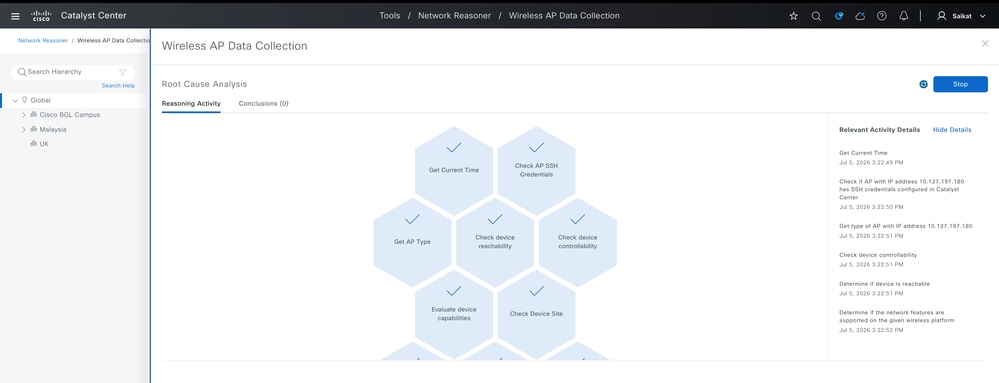Click the 'Determine if the network features' entry
The width and height of the screenshot is (999, 383).
pos(896,316)
